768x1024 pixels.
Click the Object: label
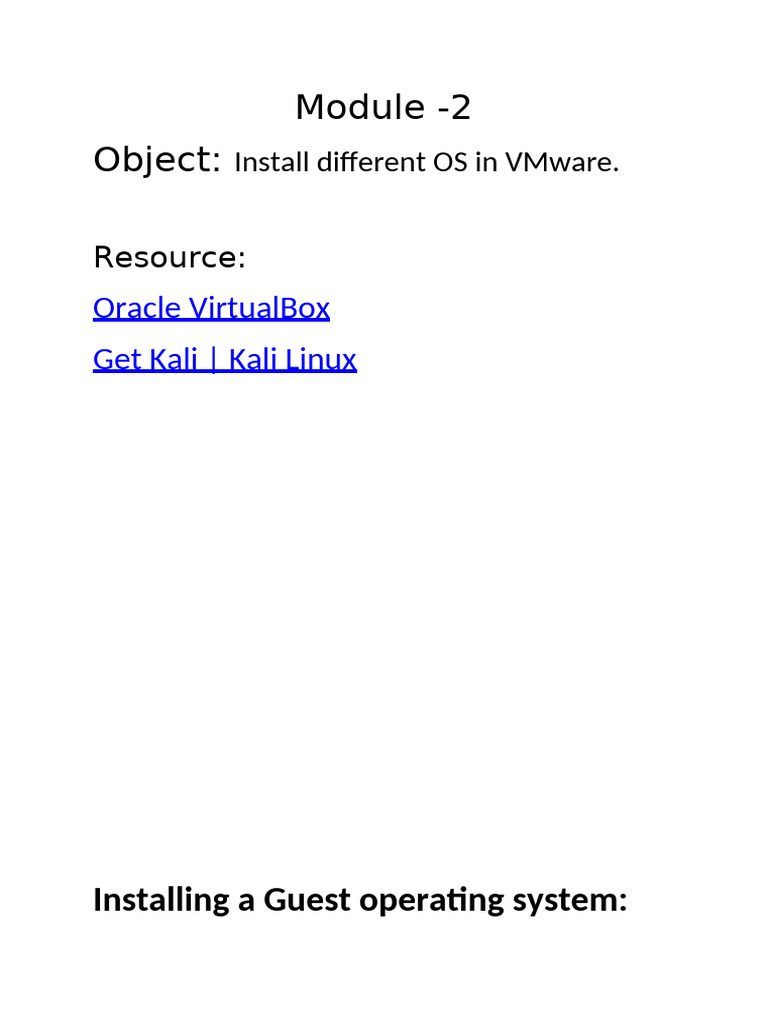(157, 160)
